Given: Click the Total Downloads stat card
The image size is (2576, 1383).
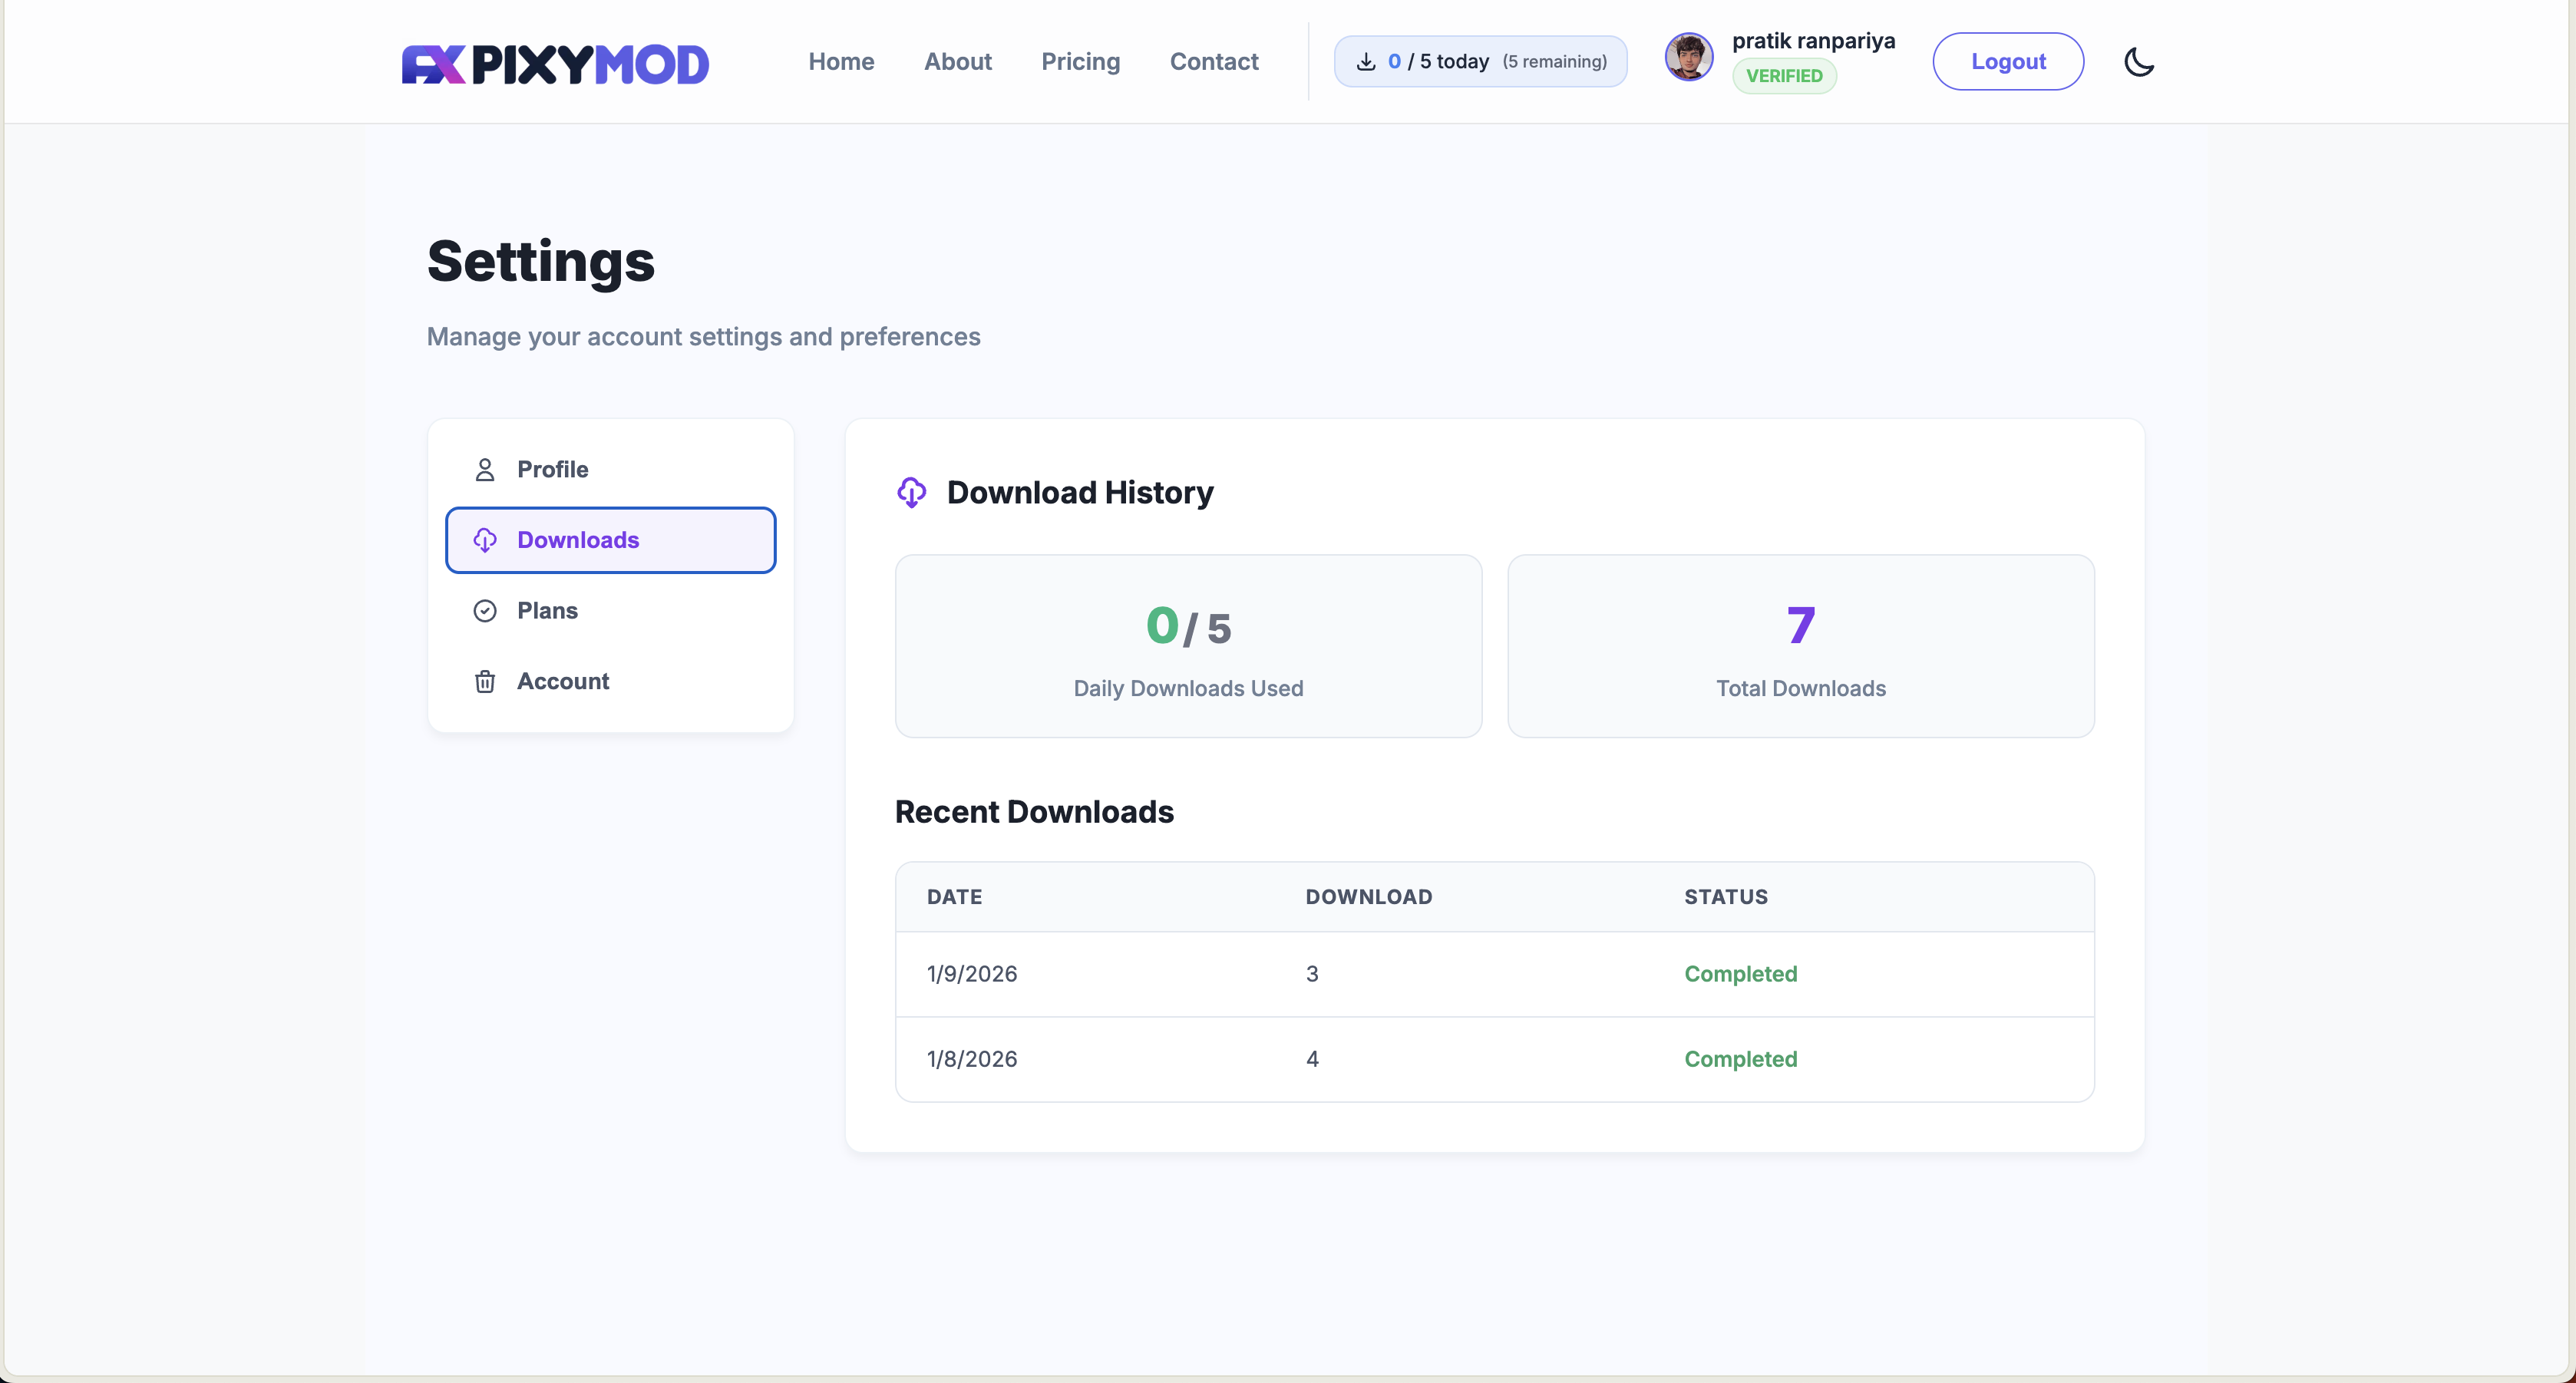Looking at the screenshot, I should [x=1800, y=646].
